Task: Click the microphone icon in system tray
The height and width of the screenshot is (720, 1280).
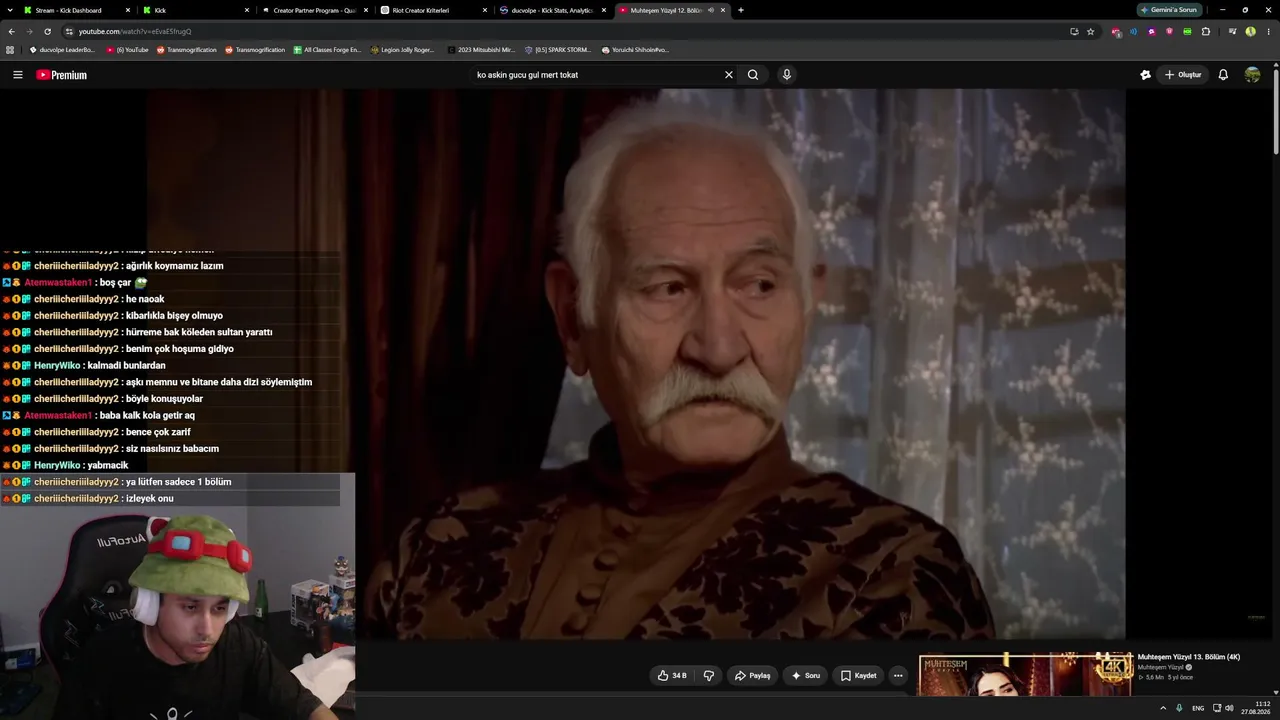Action: pyautogui.click(x=1179, y=708)
